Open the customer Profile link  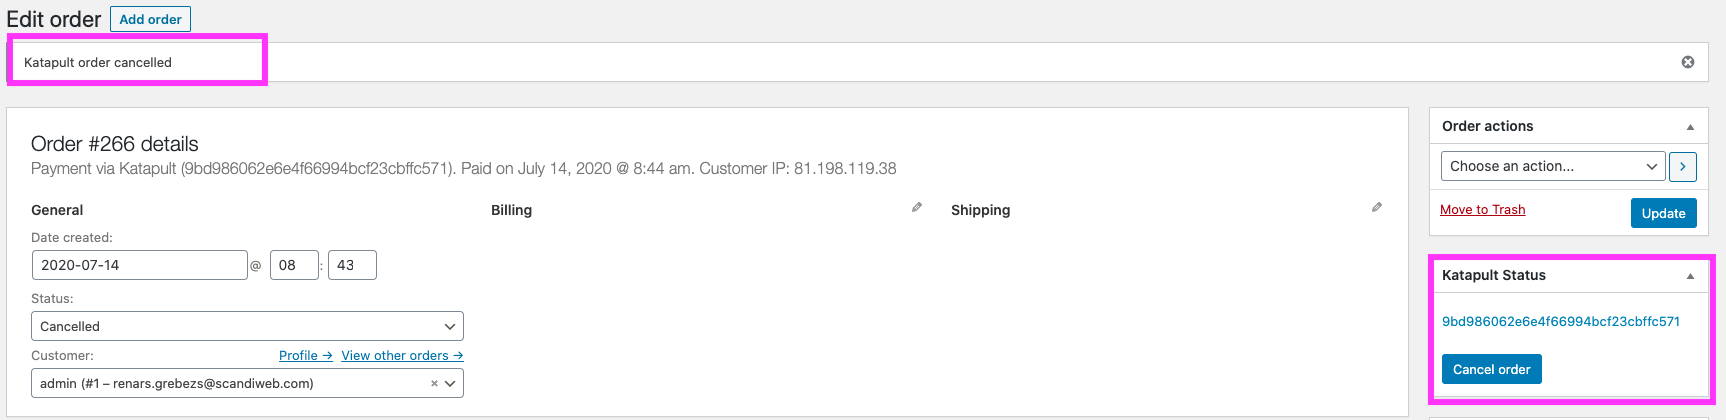pyautogui.click(x=305, y=356)
